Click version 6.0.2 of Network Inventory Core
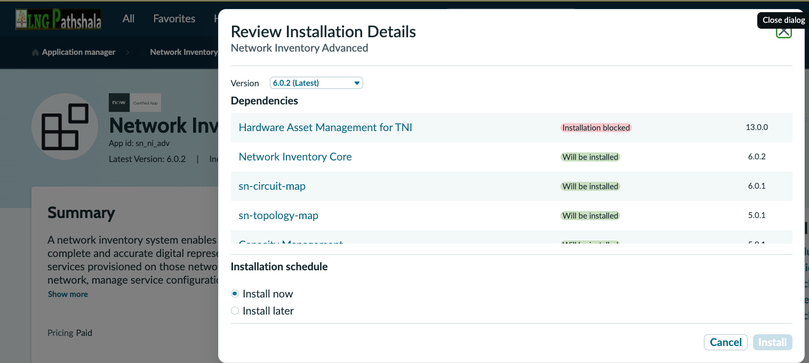Image resolution: width=809 pixels, height=363 pixels. pos(757,157)
